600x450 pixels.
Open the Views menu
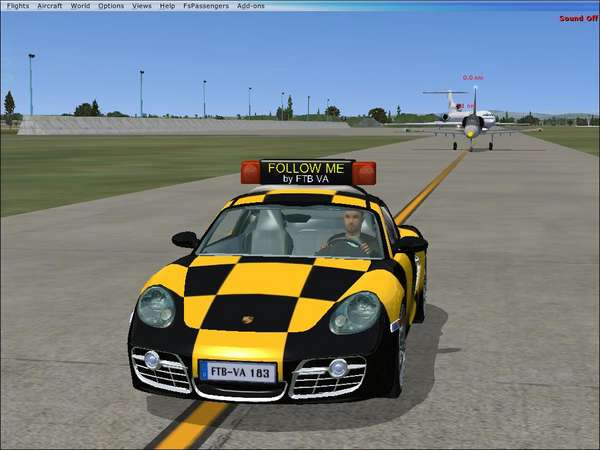pyautogui.click(x=142, y=6)
